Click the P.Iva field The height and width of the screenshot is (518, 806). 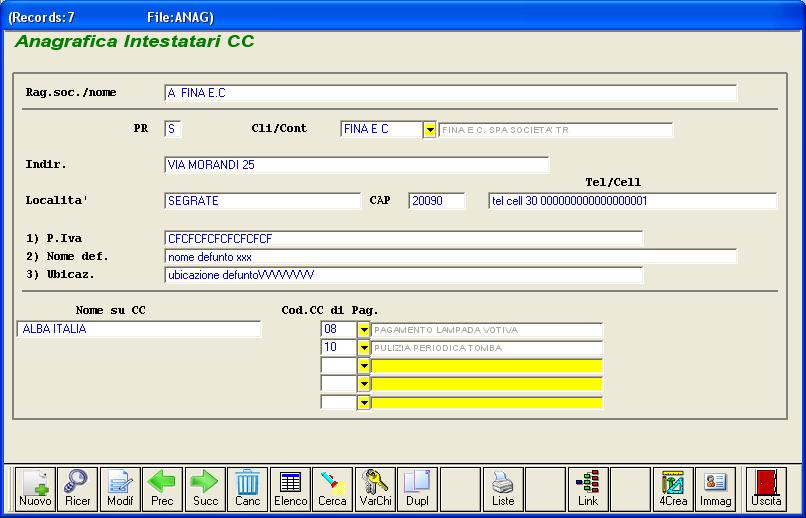coord(404,239)
